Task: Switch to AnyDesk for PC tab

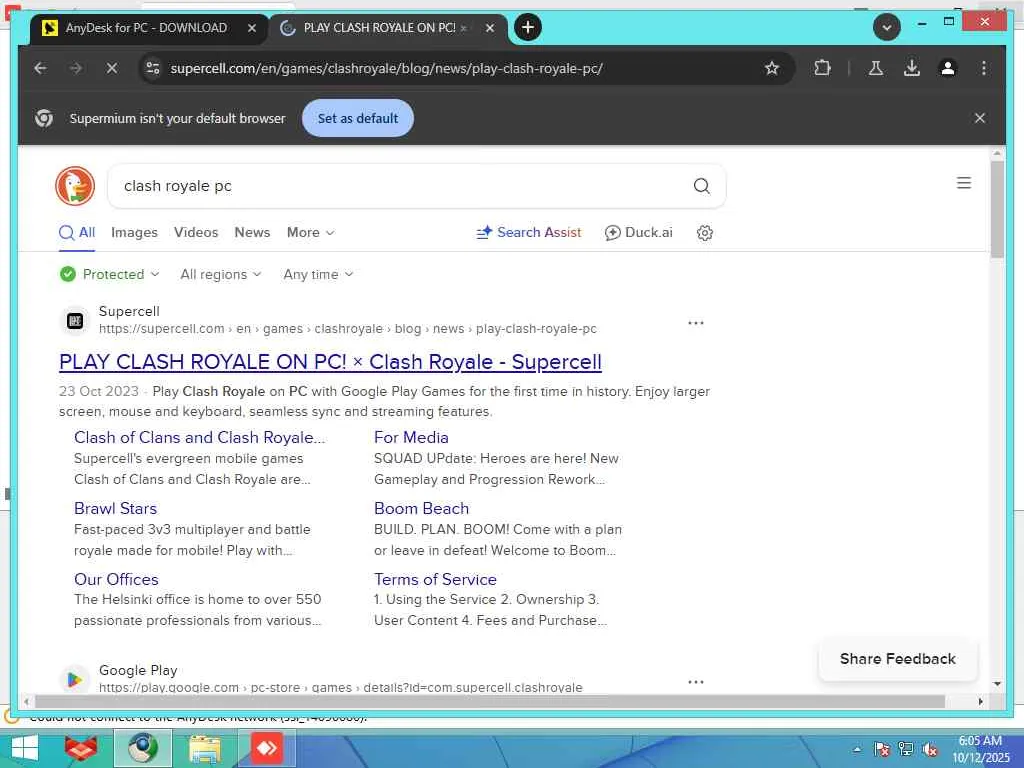Action: coord(146,28)
